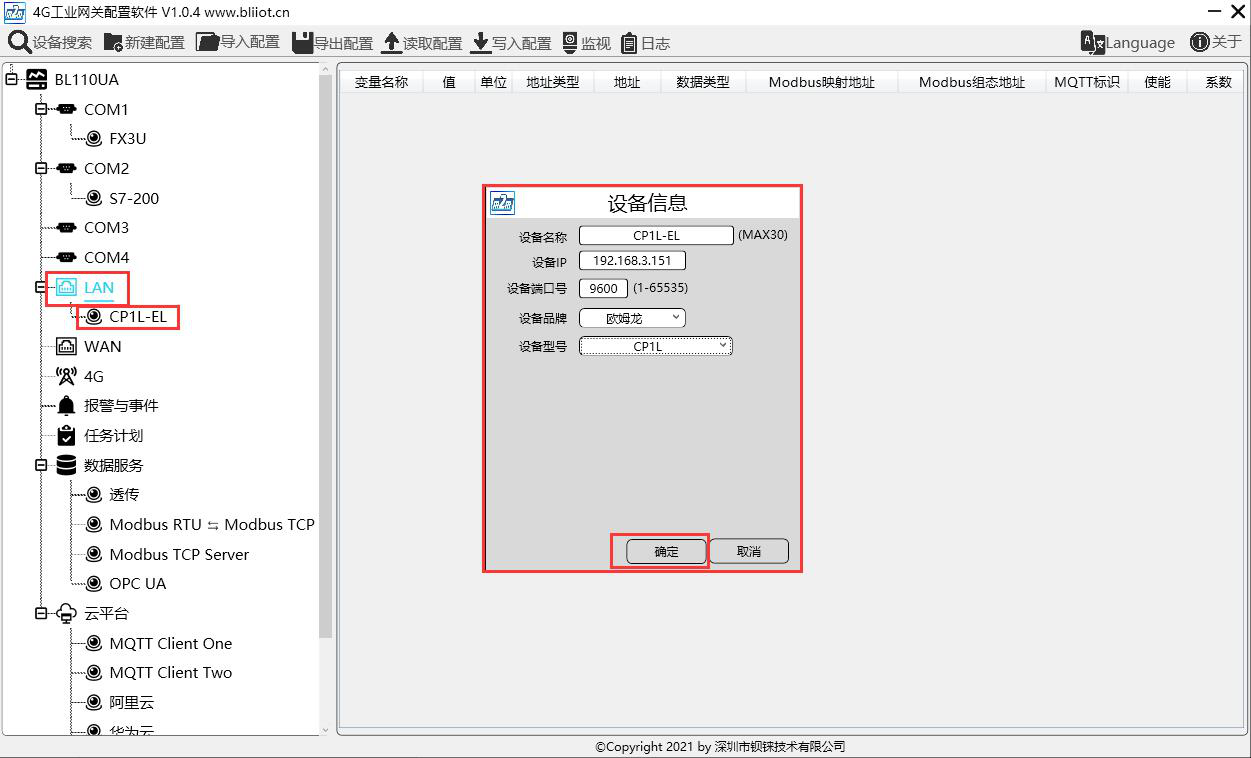Image resolution: width=1251 pixels, height=758 pixels.
Task: Select MQTT Client One item
Action: [171, 643]
